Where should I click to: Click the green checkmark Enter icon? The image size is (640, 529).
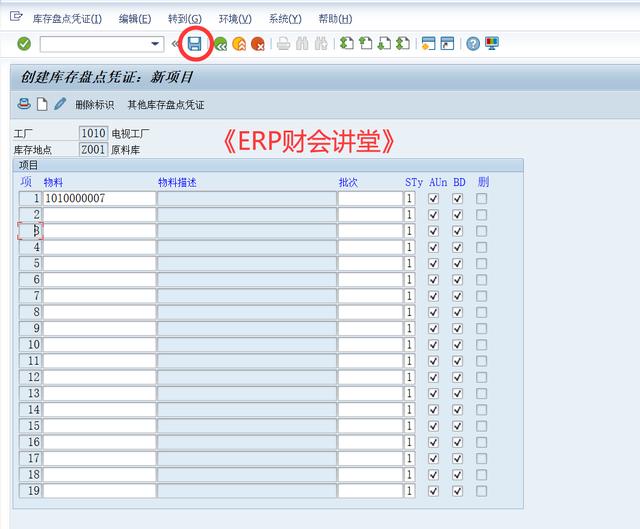(24, 43)
